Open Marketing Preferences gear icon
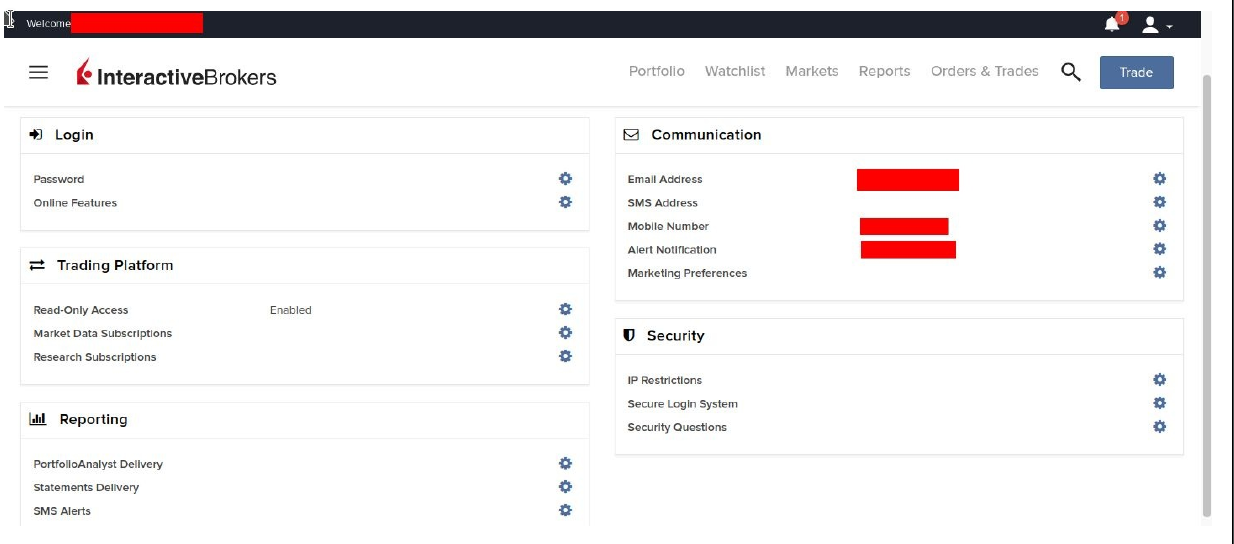Screen dimensions: 1234x544 pos(1159,272)
